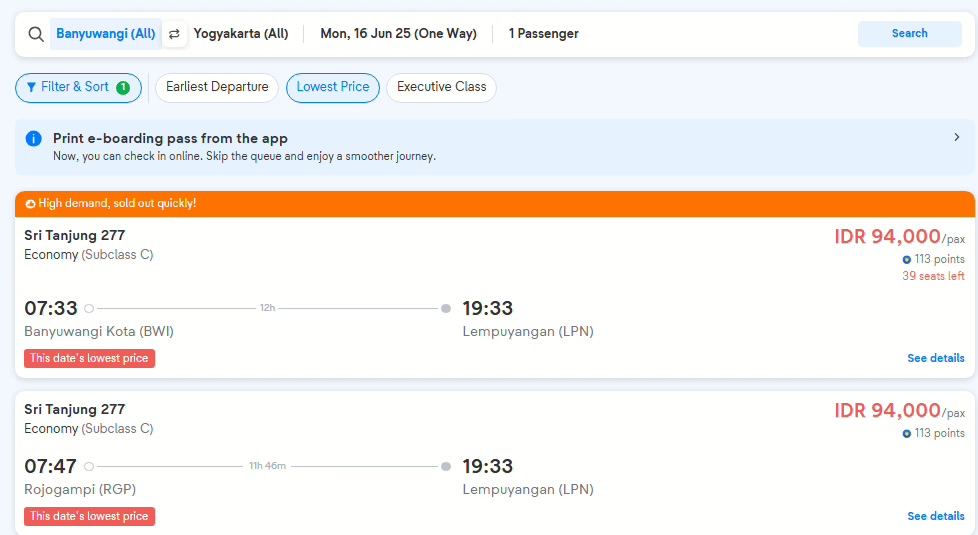The height and width of the screenshot is (535, 978).
Task: Click Print e-boarding pass from the app
Action: (x=170, y=138)
